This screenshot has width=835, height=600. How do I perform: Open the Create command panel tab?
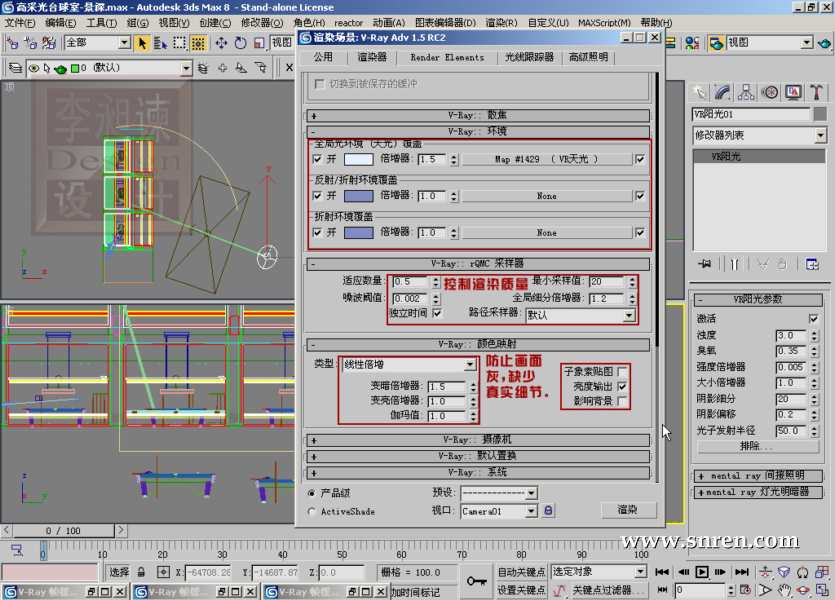point(700,92)
